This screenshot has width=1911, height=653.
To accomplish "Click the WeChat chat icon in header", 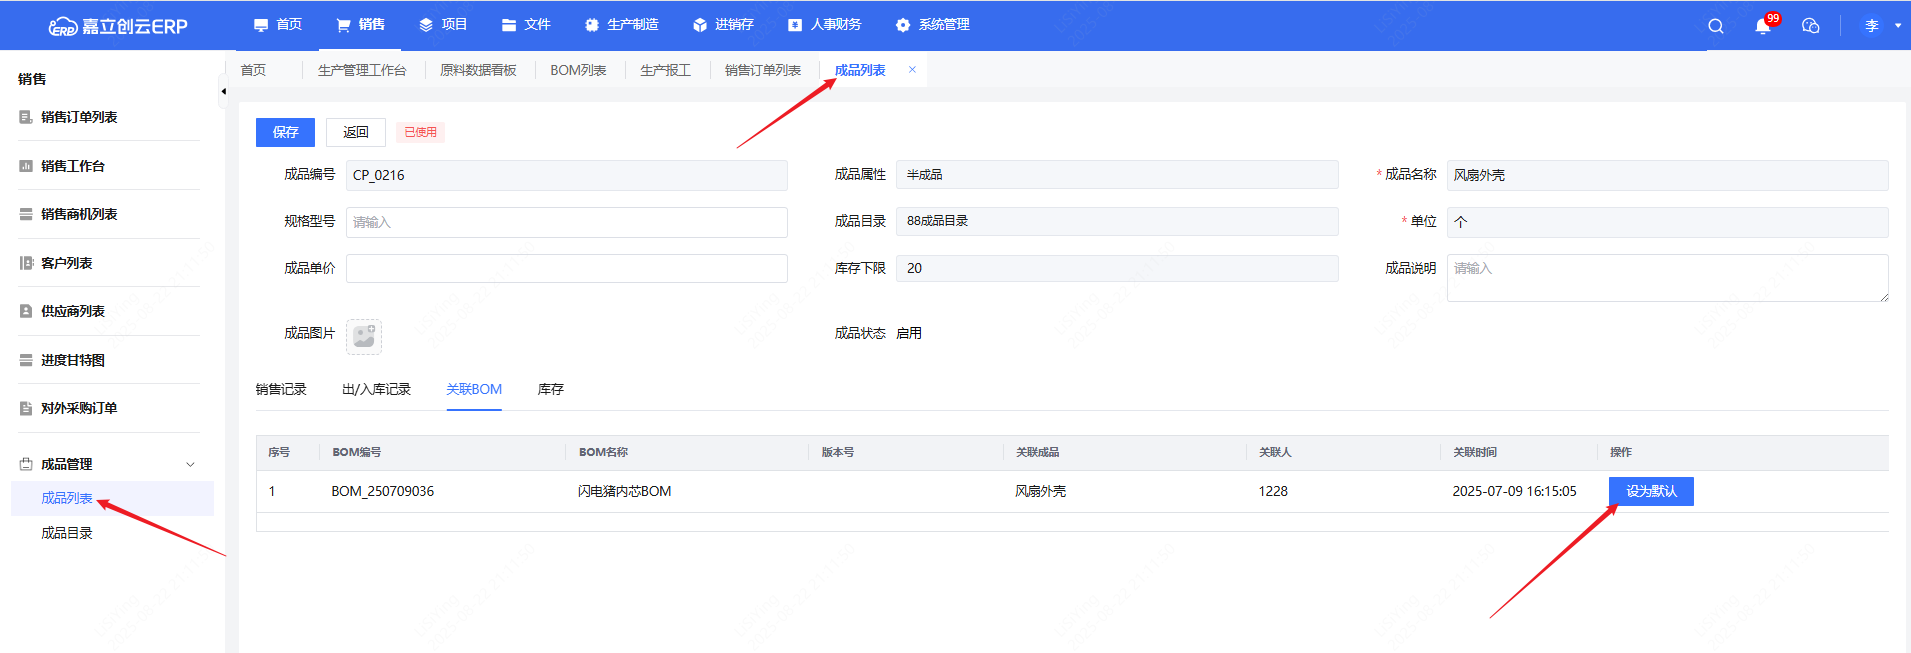I will coord(1810,26).
